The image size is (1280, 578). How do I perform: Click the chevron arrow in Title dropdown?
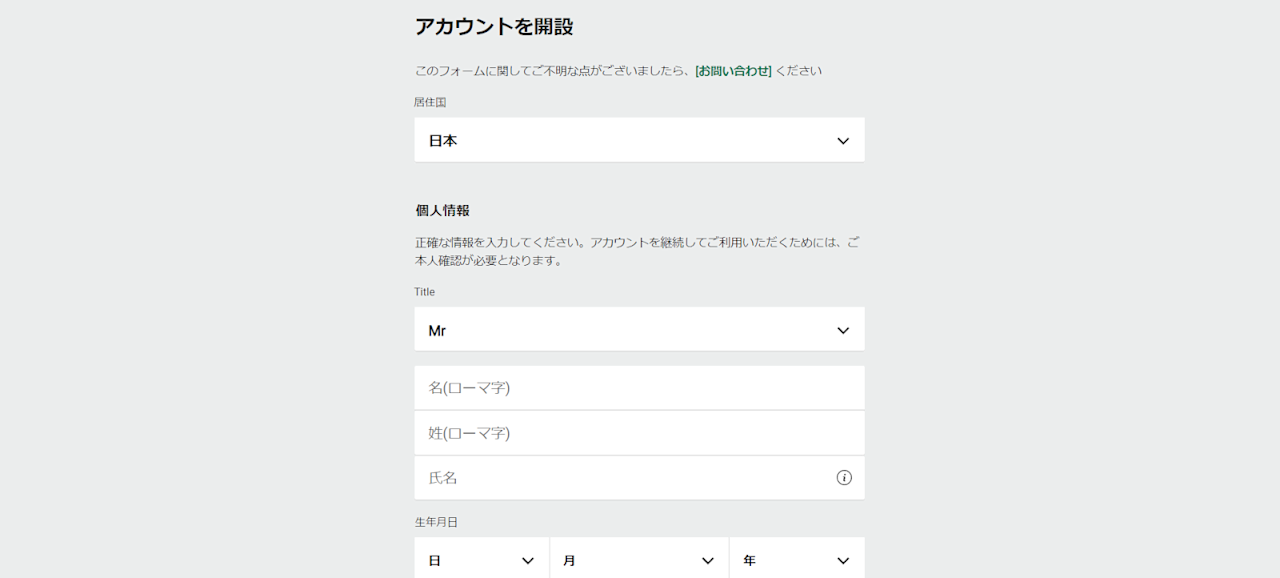[x=843, y=330]
